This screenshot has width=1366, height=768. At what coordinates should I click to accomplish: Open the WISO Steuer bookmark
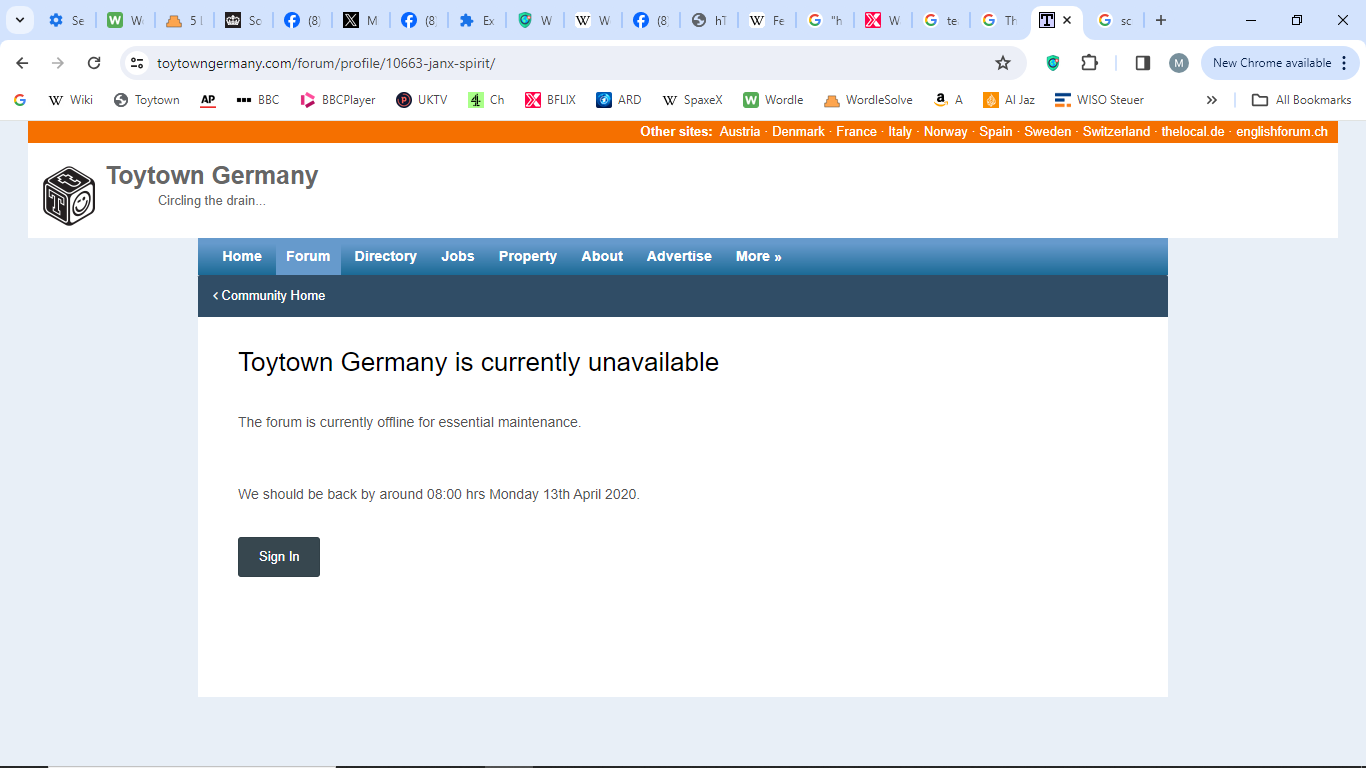(x=1099, y=100)
